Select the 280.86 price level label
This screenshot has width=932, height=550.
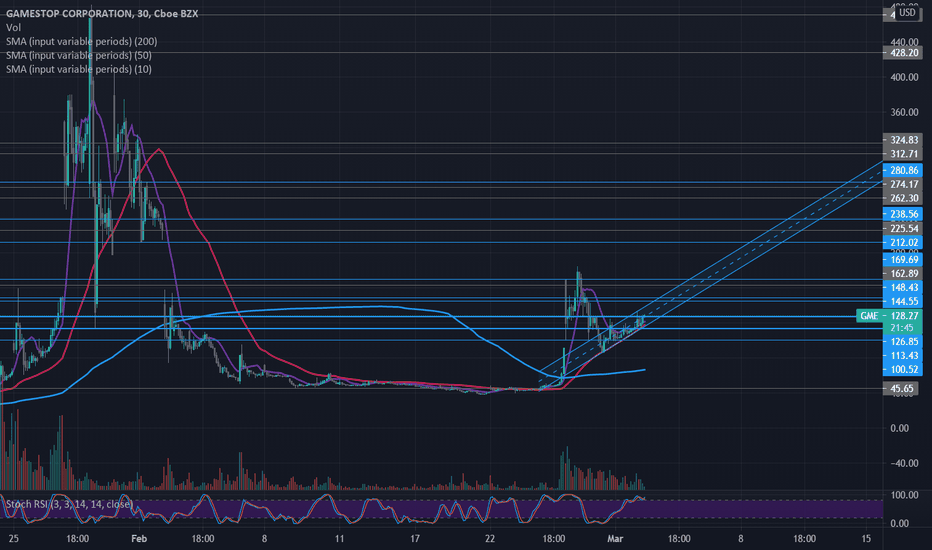(x=903, y=171)
